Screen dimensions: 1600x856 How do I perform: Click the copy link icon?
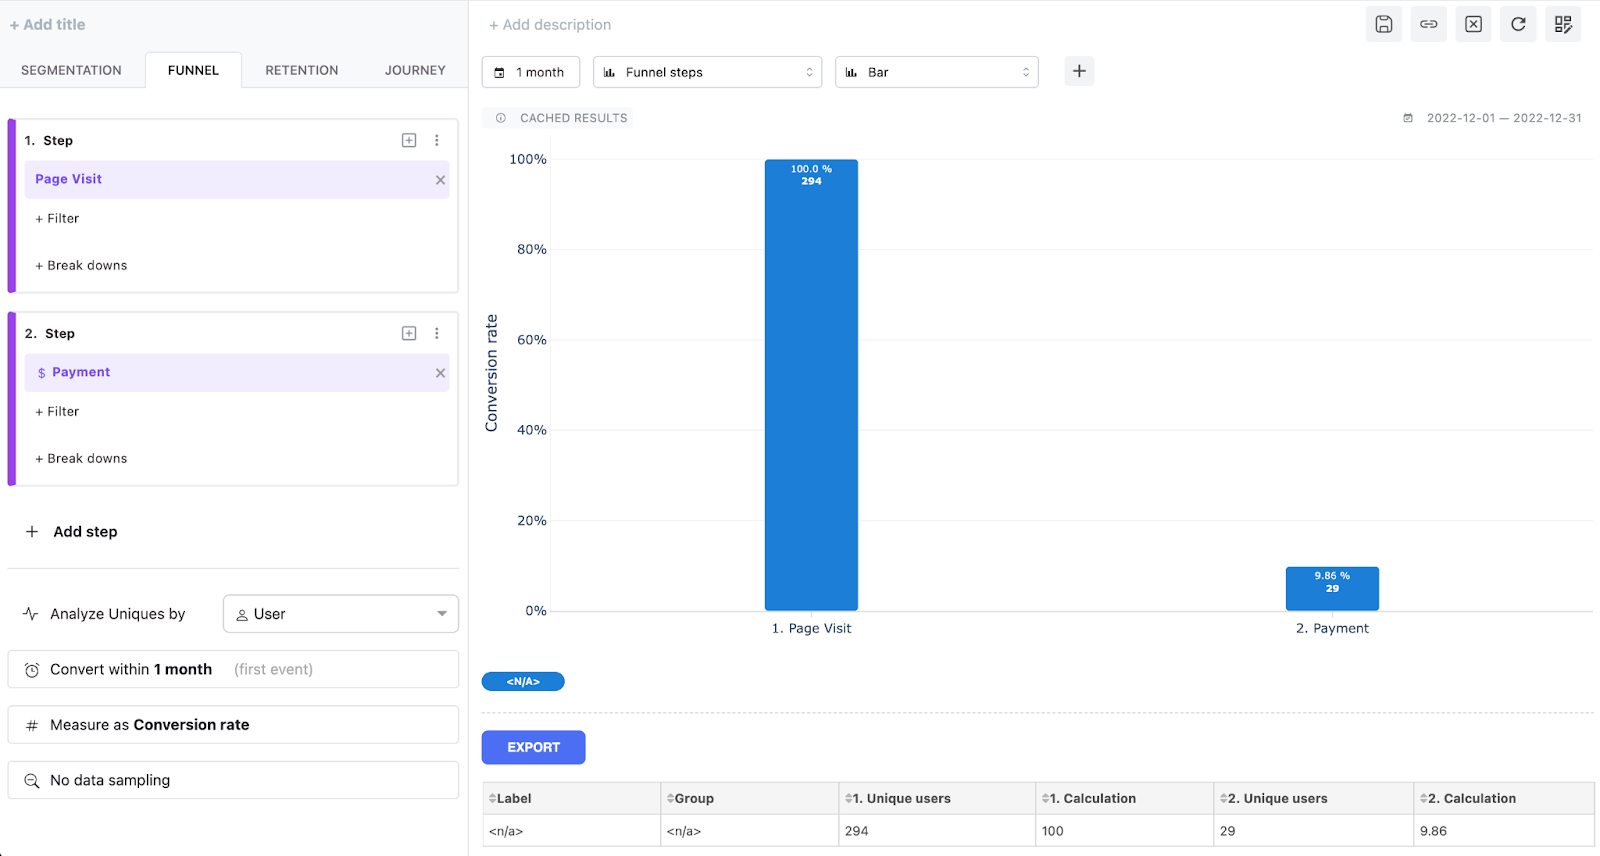(x=1428, y=24)
